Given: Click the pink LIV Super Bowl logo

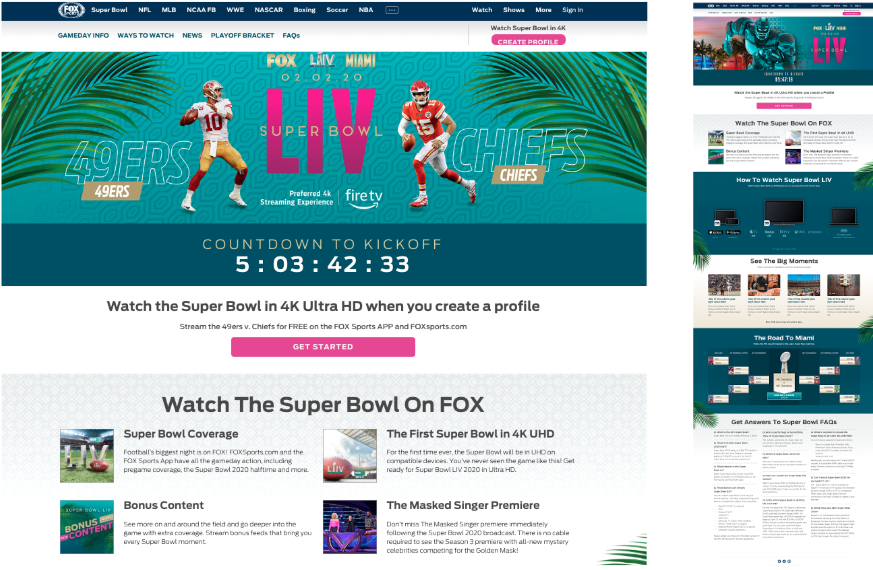Looking at the screenshot, I should (x=321, y=131).
